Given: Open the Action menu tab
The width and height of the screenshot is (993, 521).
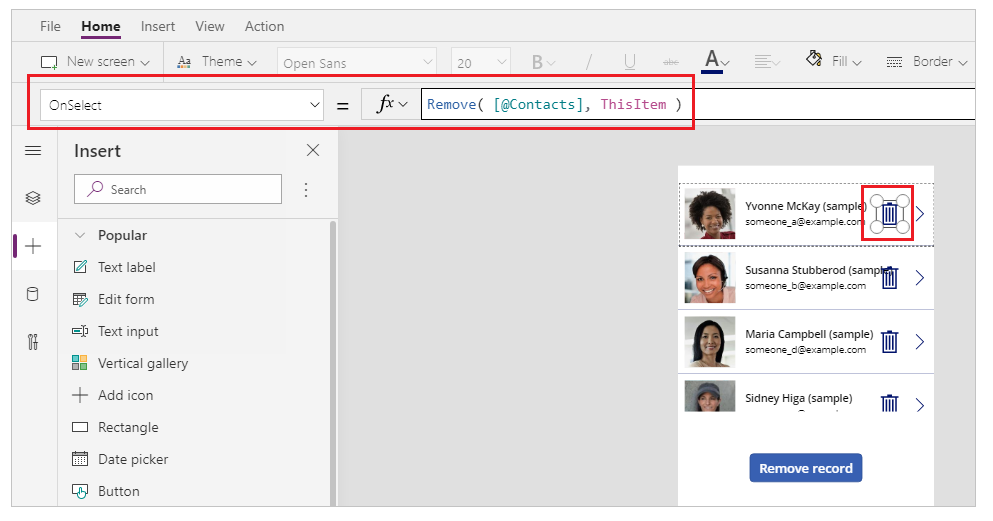Looking at the screenshot, I should [264, 27].
